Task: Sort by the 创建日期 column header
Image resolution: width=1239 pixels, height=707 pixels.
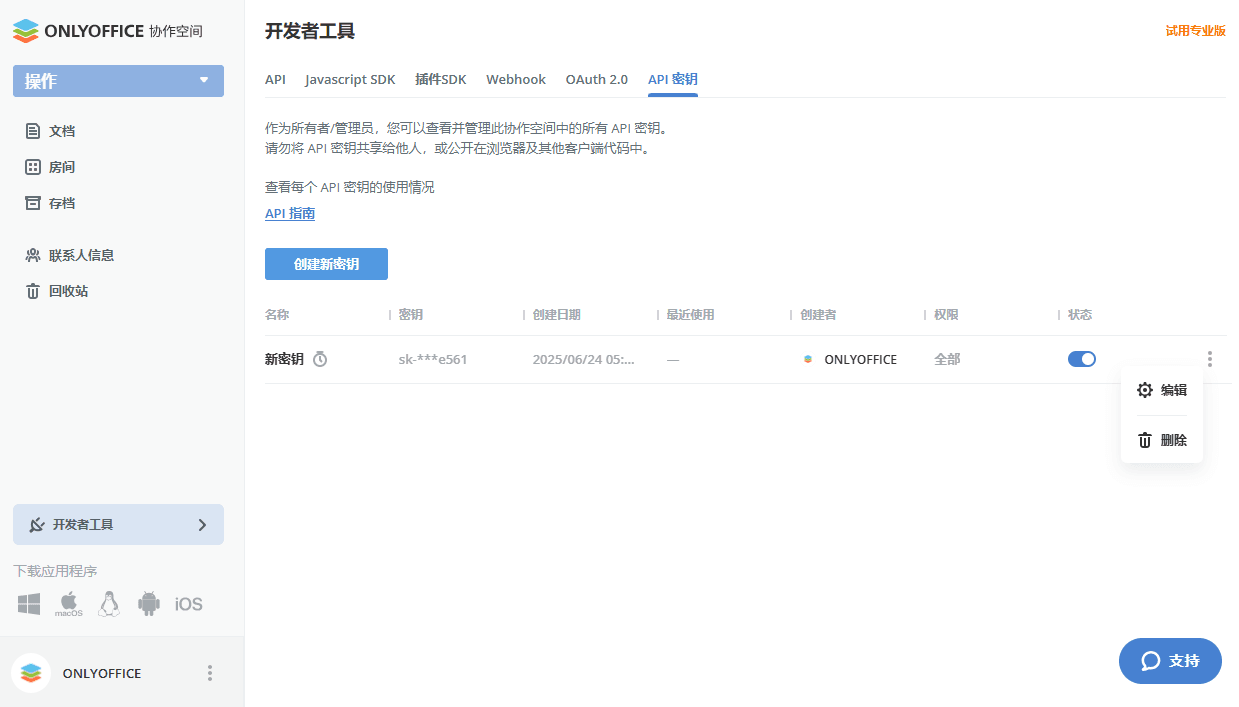Action: [556, 315]
